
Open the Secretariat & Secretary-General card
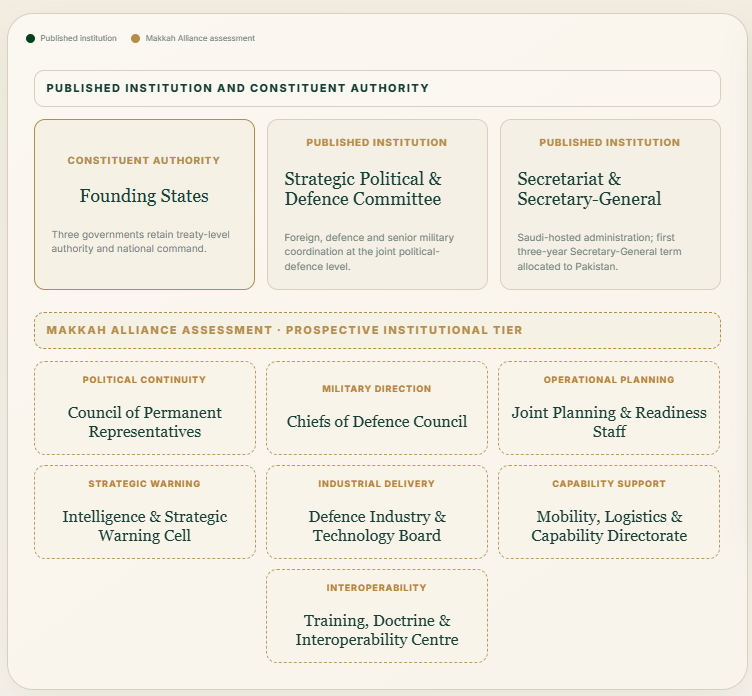tap(610, 204)
